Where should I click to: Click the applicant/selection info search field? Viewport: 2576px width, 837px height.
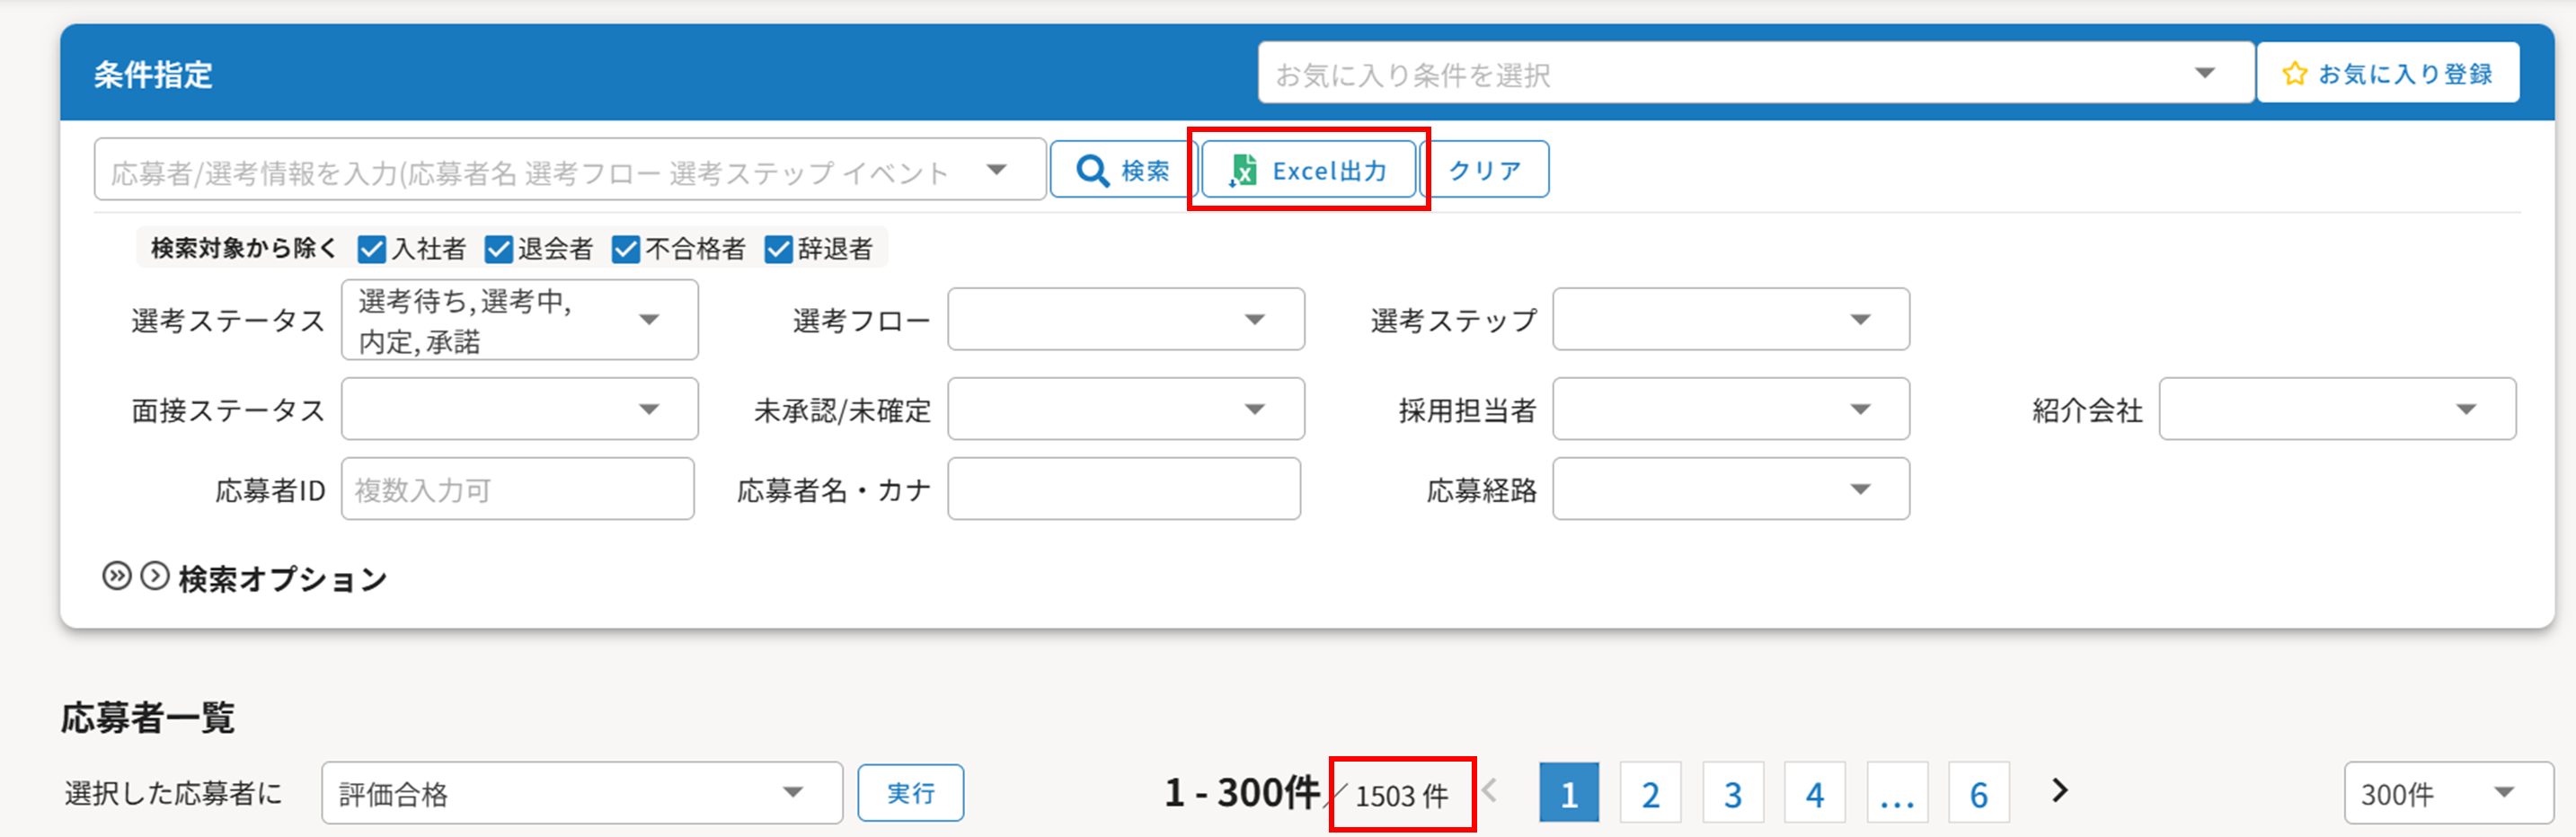(570, 171)
